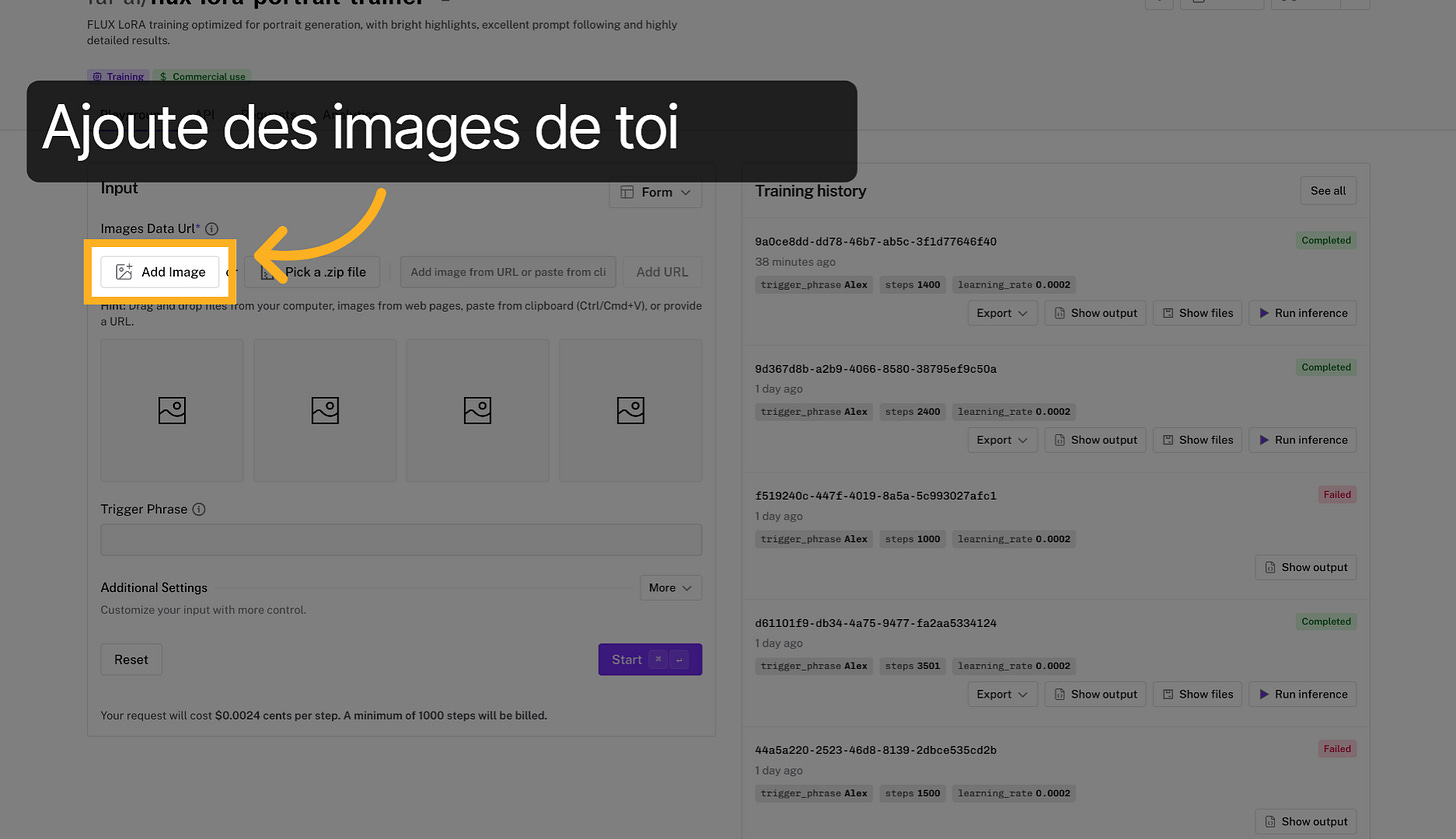Click the Run inference play icon on latest run
This screenshot has height=839, width=1456.
coord(1264,312)
